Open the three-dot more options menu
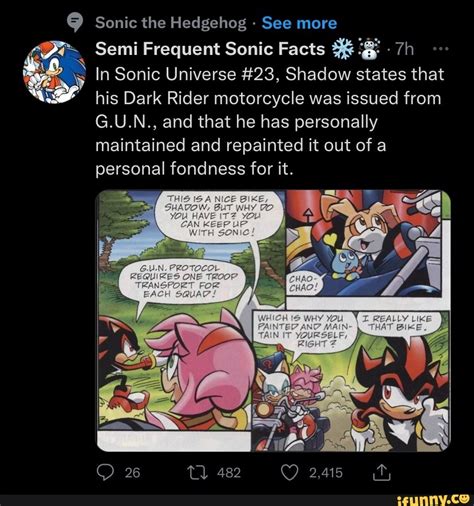474x506 pixels. pyautogui.click(x=441, y=49)
